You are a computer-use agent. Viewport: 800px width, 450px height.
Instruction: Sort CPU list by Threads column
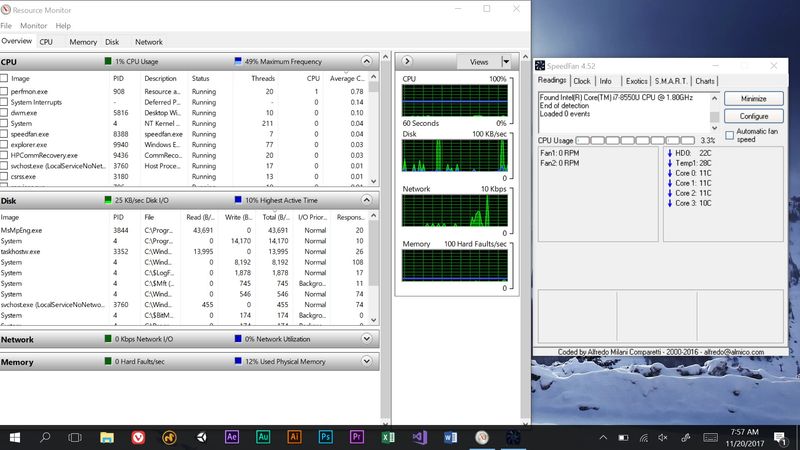tap(263, 78)
